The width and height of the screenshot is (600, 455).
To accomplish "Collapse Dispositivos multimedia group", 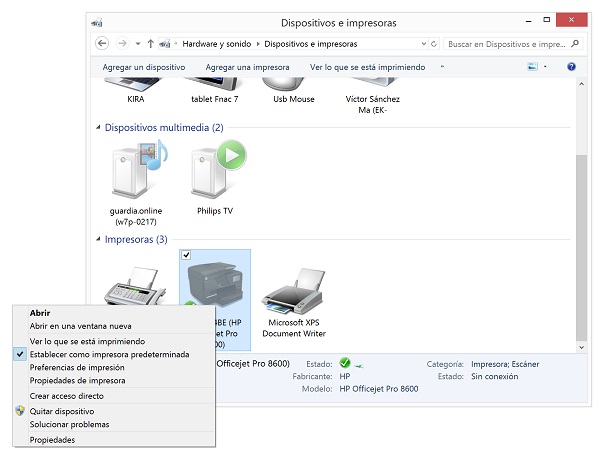I will point(98,127).
